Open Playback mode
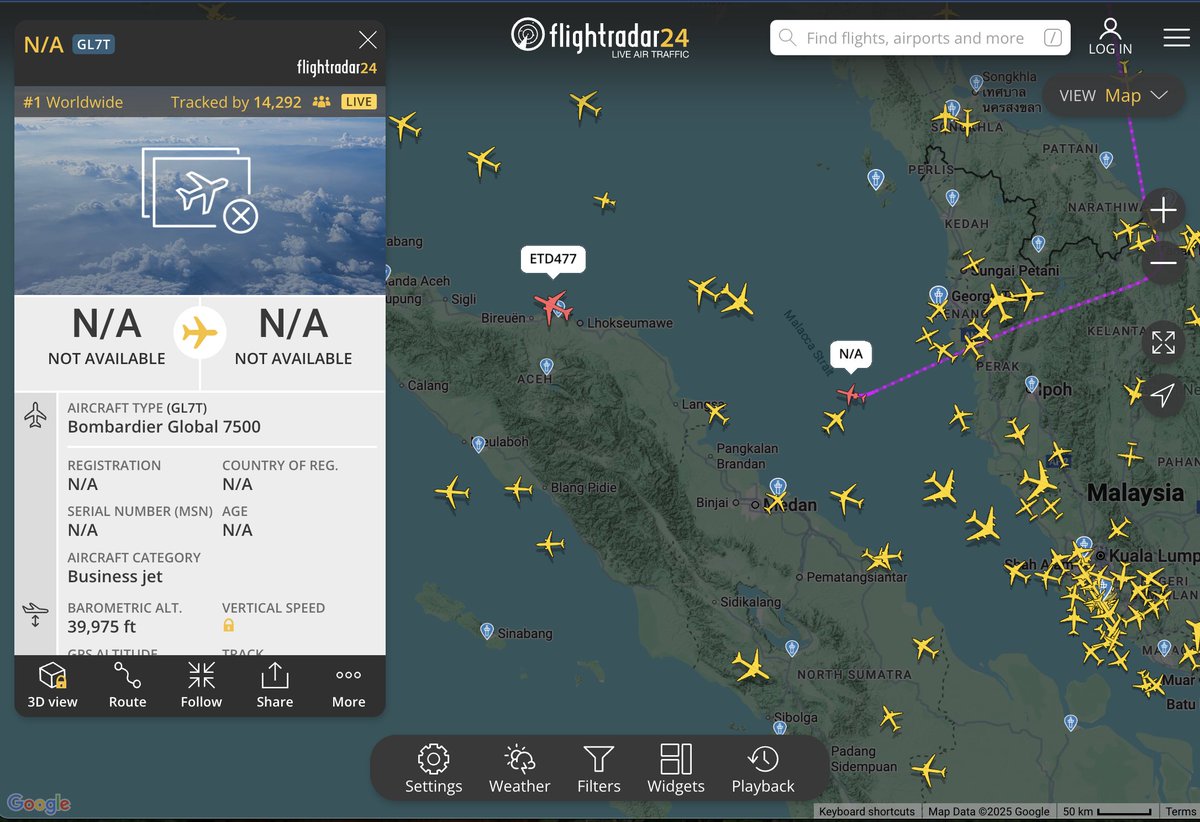1200x822 pixels. coord(763,769)
